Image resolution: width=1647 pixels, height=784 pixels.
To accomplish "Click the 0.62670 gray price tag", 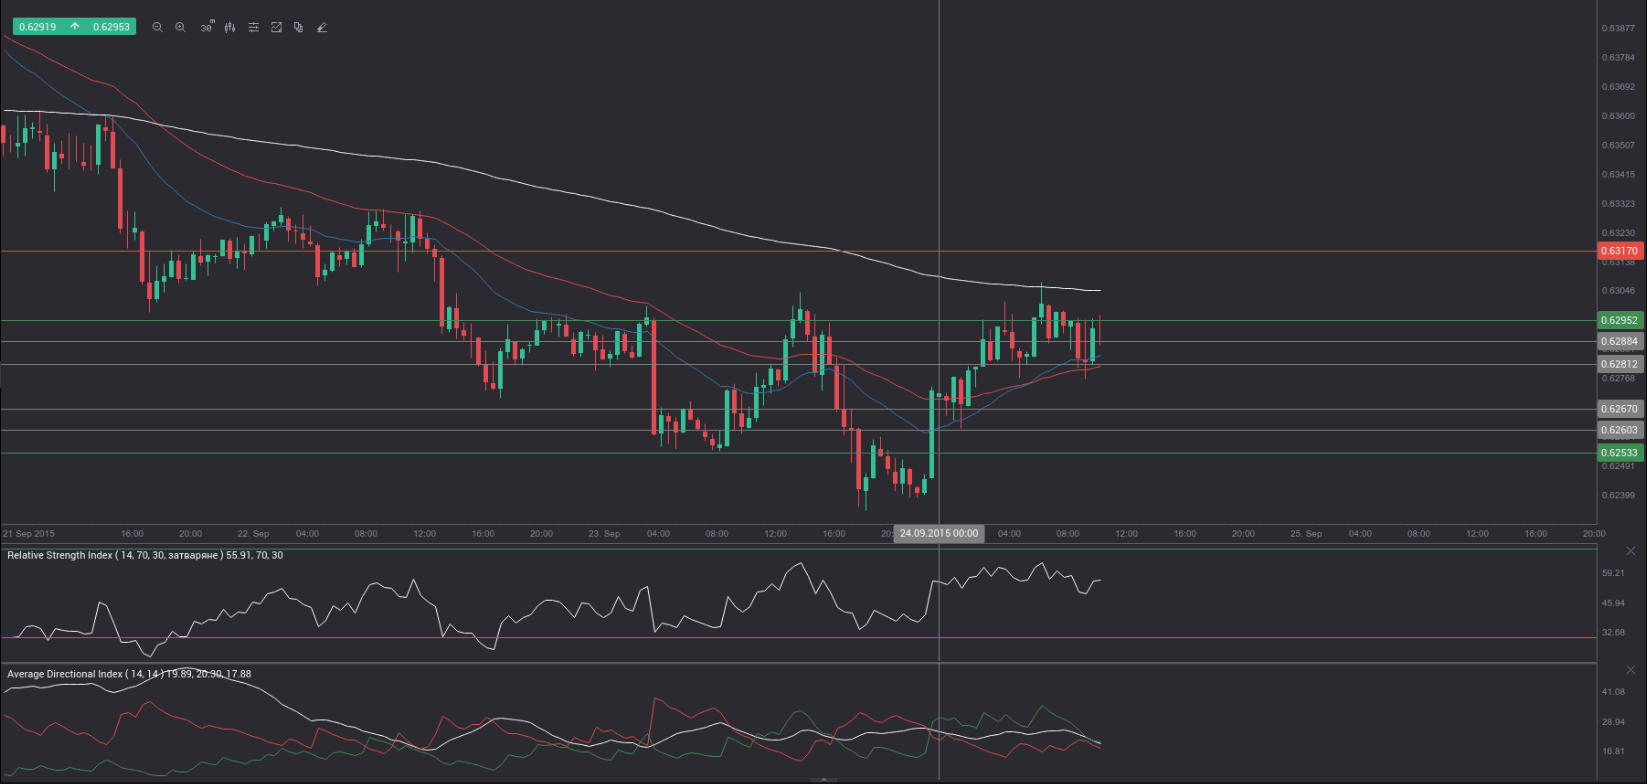I will click(x=1618, y=409).
